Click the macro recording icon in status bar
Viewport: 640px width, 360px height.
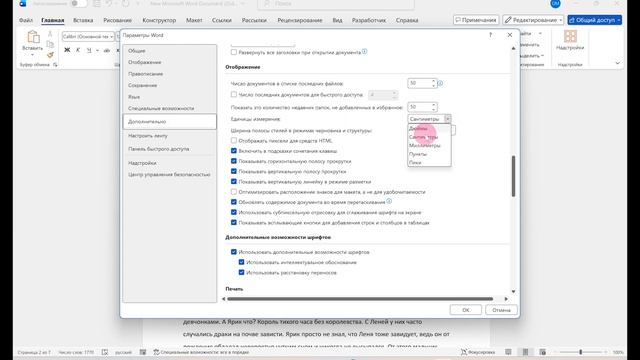click(143, 352)
